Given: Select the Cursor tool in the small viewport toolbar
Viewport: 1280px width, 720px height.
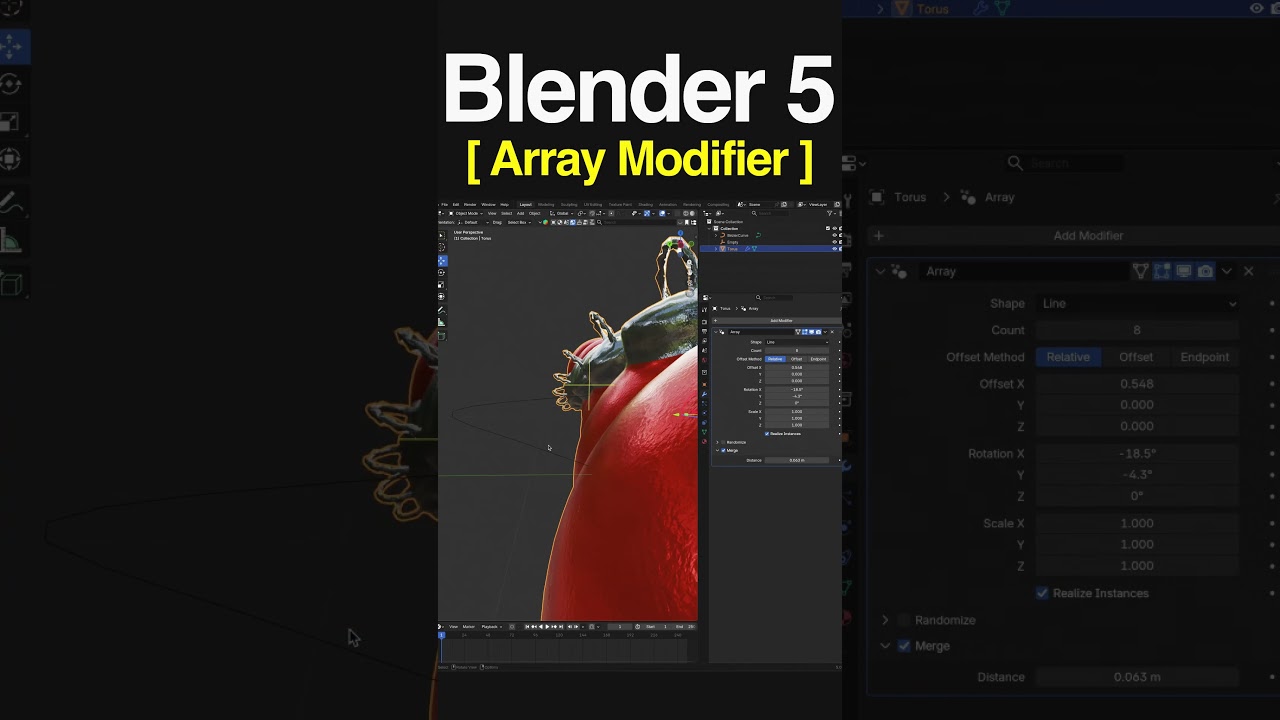Looking at the screenshot, I should pyautogui.click(x=441, y=247).
